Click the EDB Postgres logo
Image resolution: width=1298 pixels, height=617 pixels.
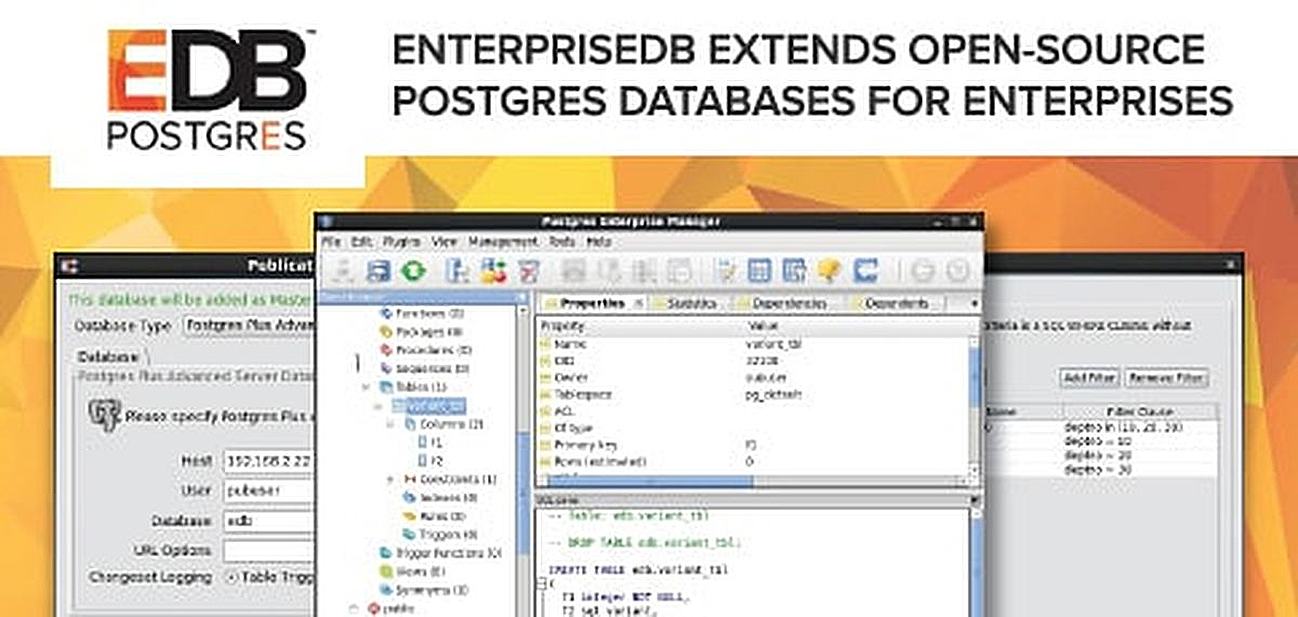[x=207, y=88]
